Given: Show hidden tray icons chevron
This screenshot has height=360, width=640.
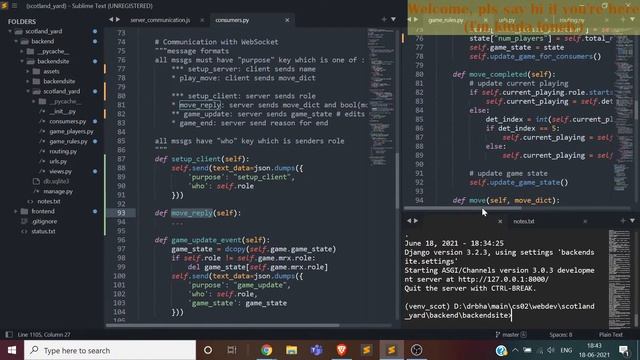Looking at the screenshot, I should tap(515, 350).
